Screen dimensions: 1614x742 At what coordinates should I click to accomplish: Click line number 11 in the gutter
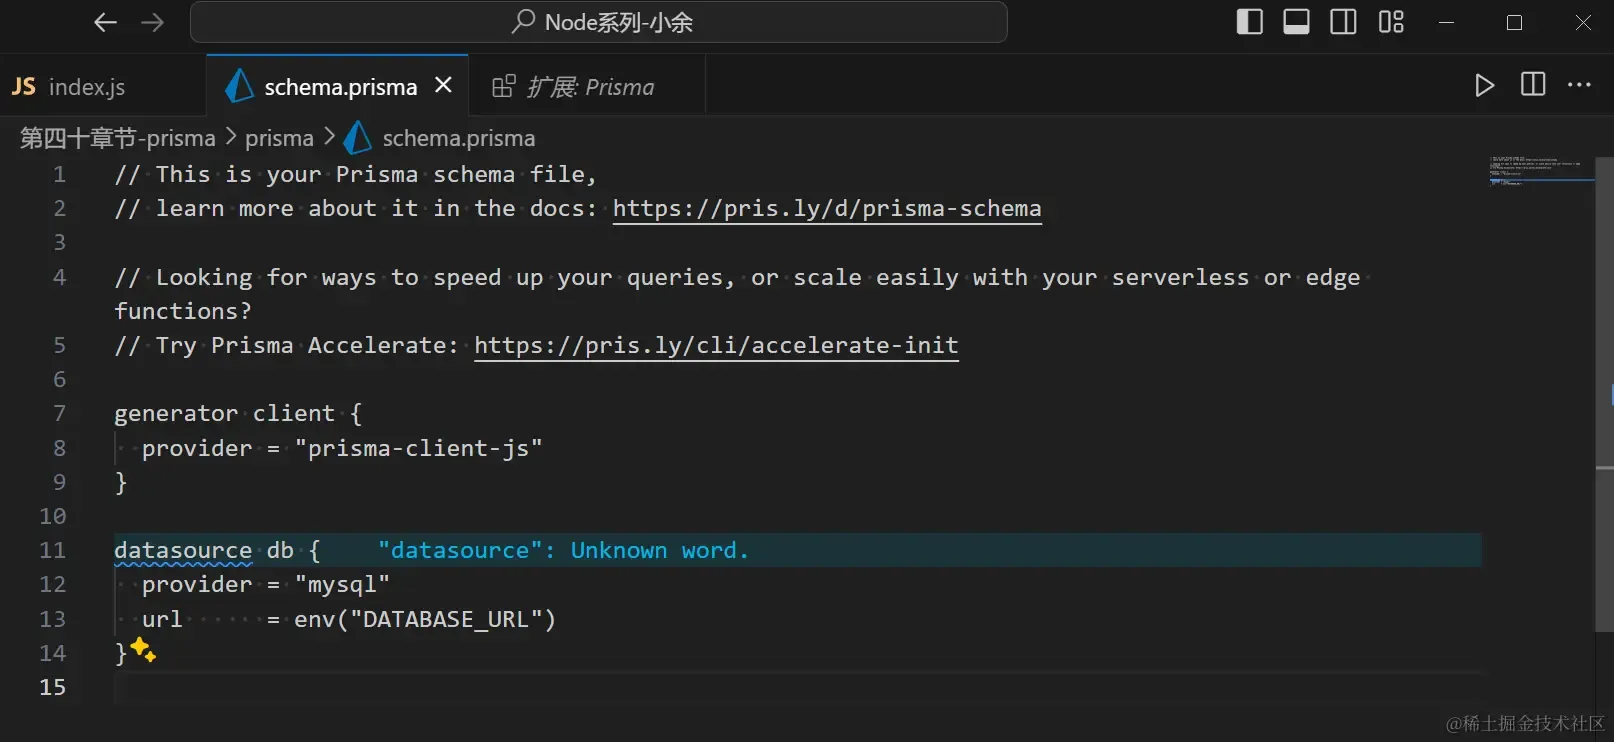point(53,550)
